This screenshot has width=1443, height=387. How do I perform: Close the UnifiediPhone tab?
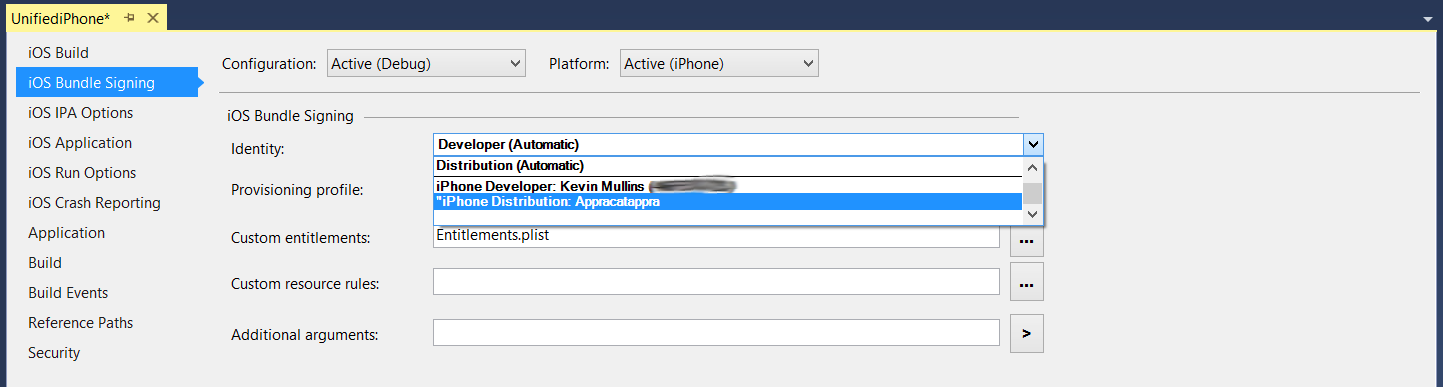coord(152,18)
